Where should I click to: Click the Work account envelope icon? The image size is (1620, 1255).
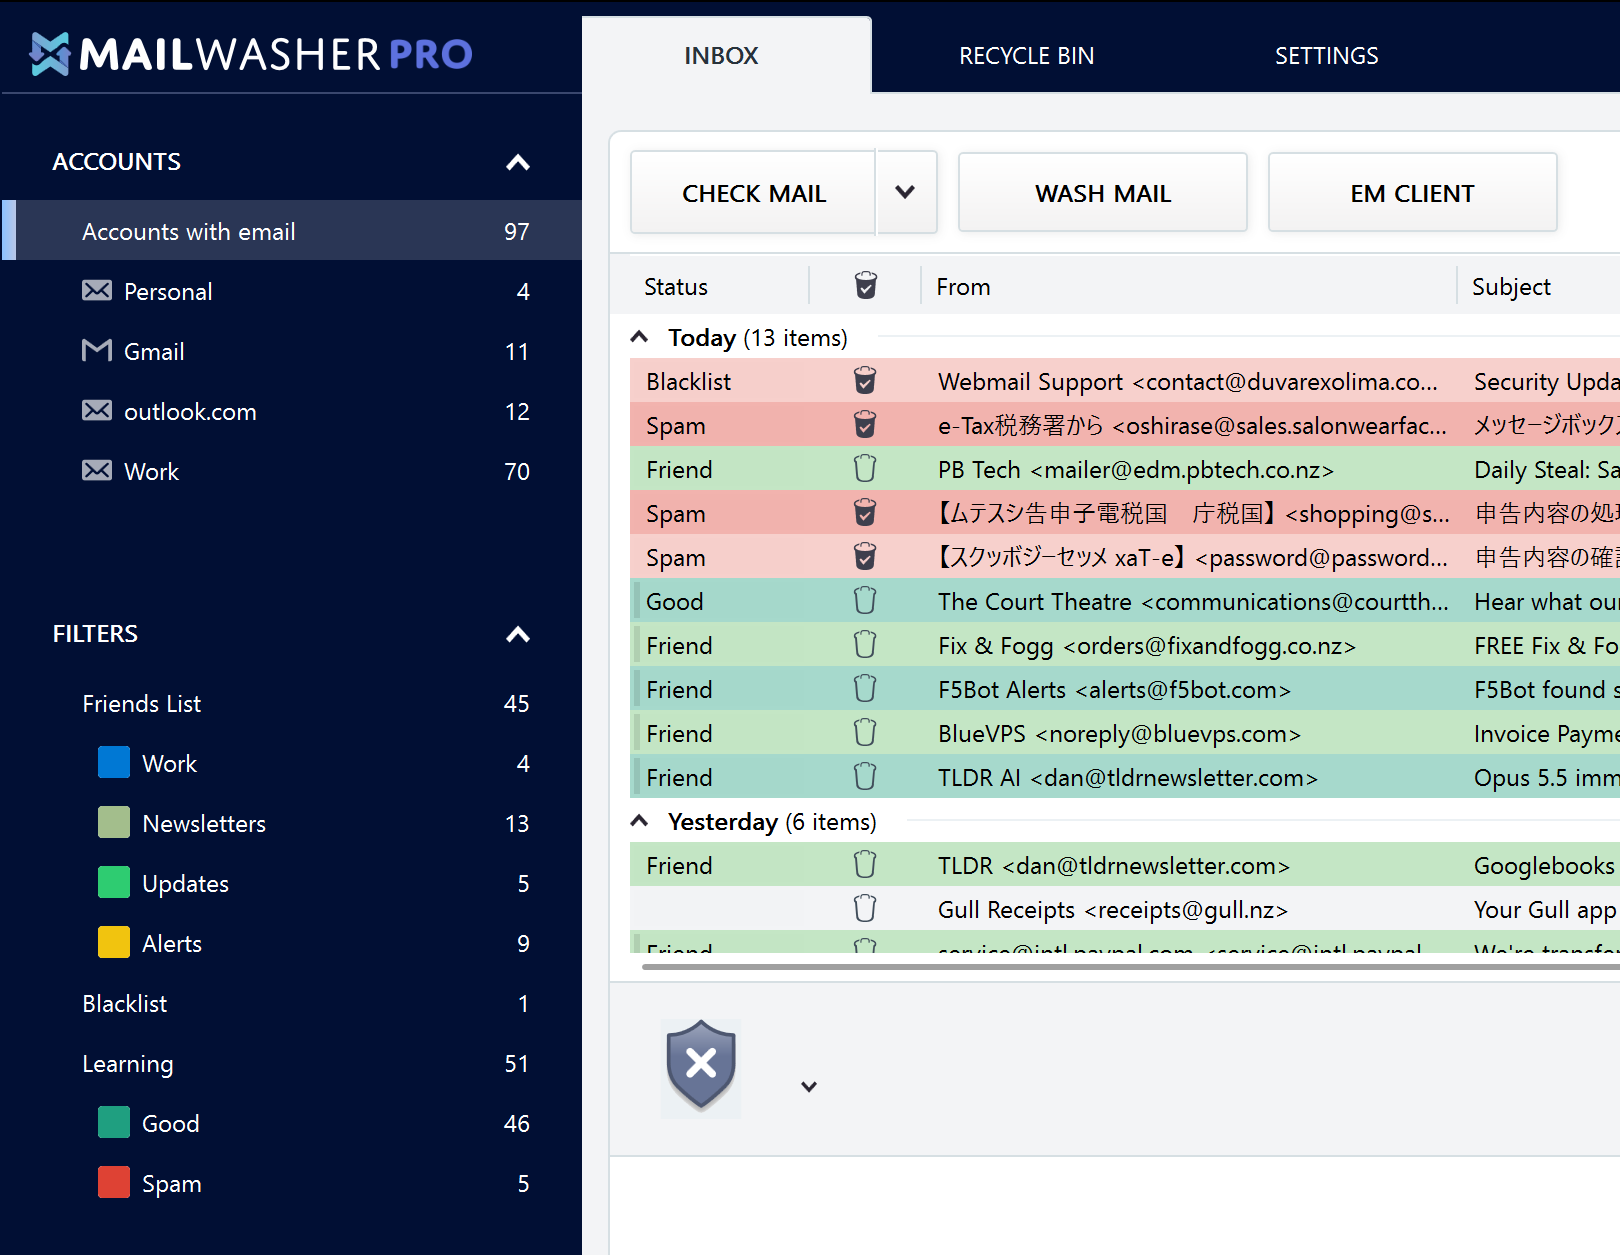97,471
